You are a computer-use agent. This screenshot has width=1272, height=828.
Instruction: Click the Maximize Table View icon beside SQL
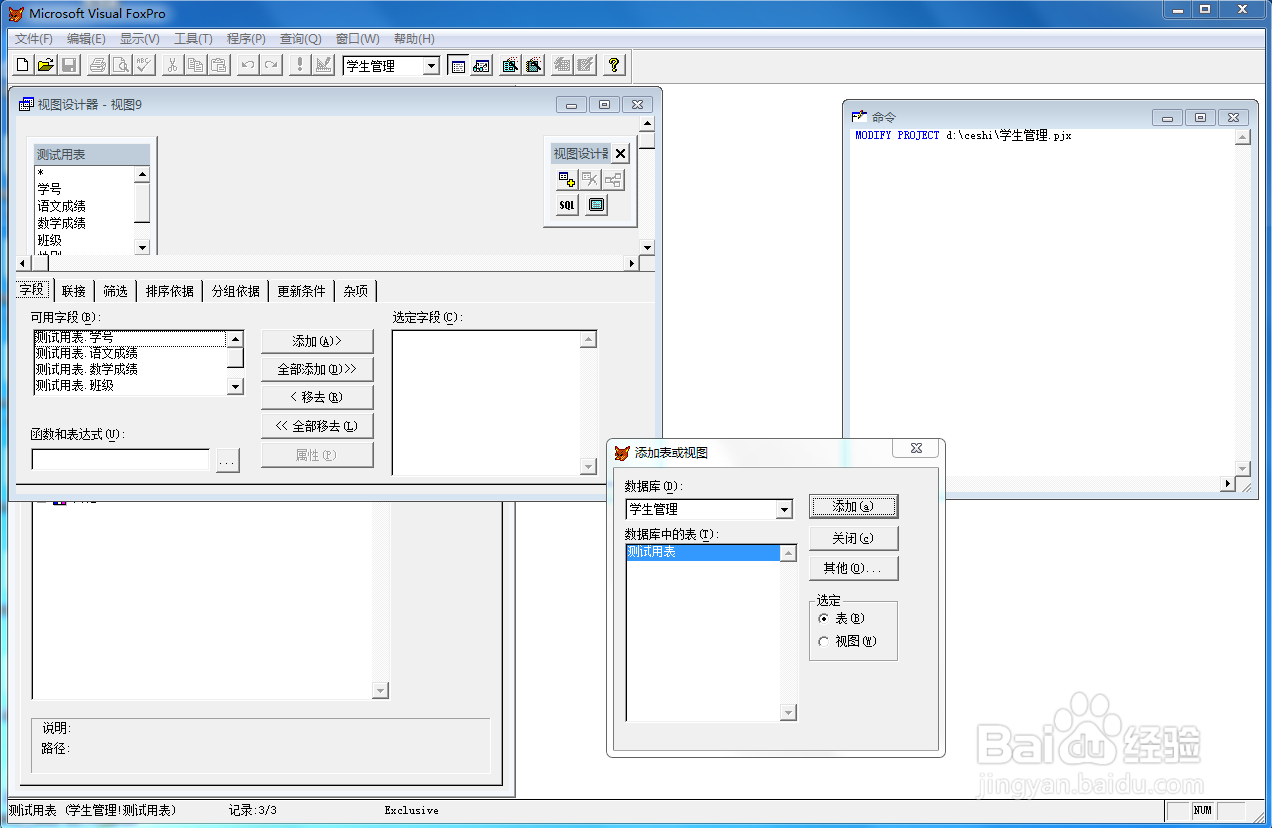[x=596, y=205]
